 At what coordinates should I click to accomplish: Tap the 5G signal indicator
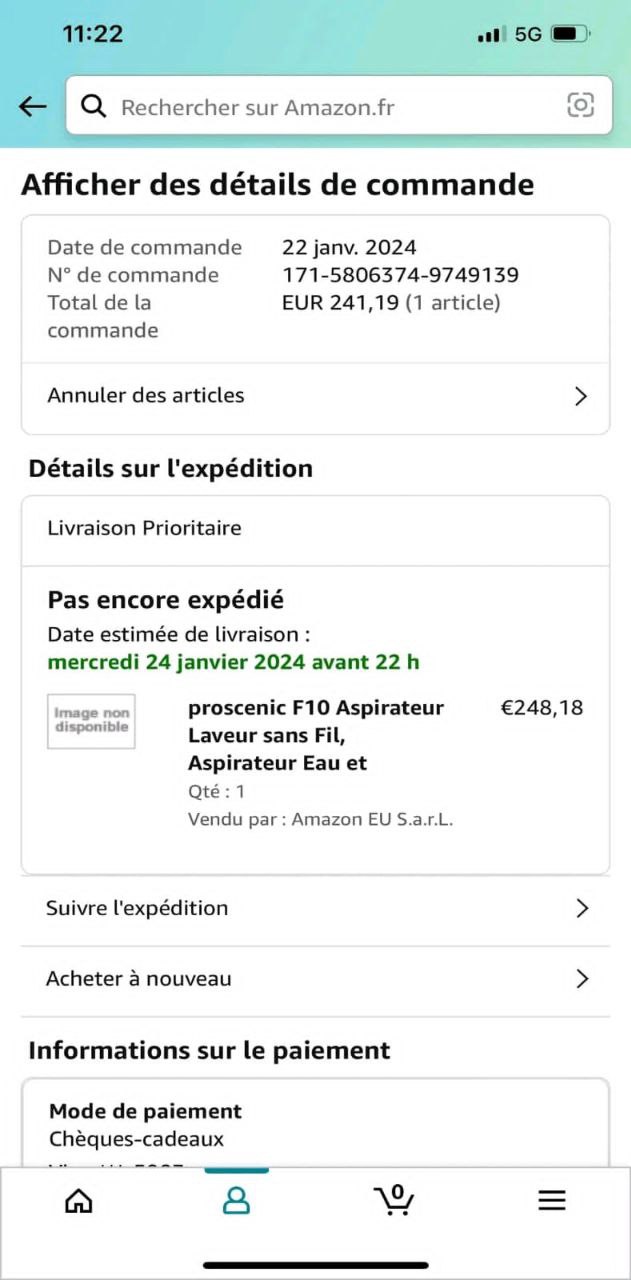(528, 34)
